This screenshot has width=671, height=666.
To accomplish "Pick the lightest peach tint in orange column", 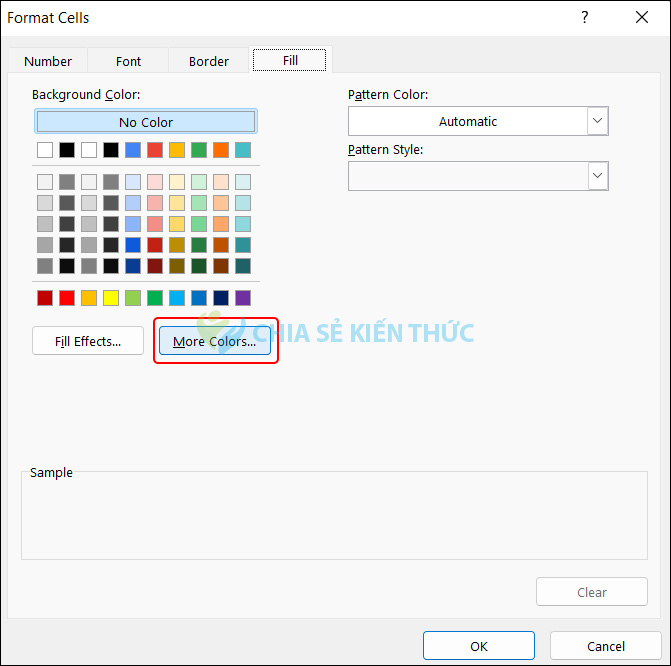I will click(221, 182).
